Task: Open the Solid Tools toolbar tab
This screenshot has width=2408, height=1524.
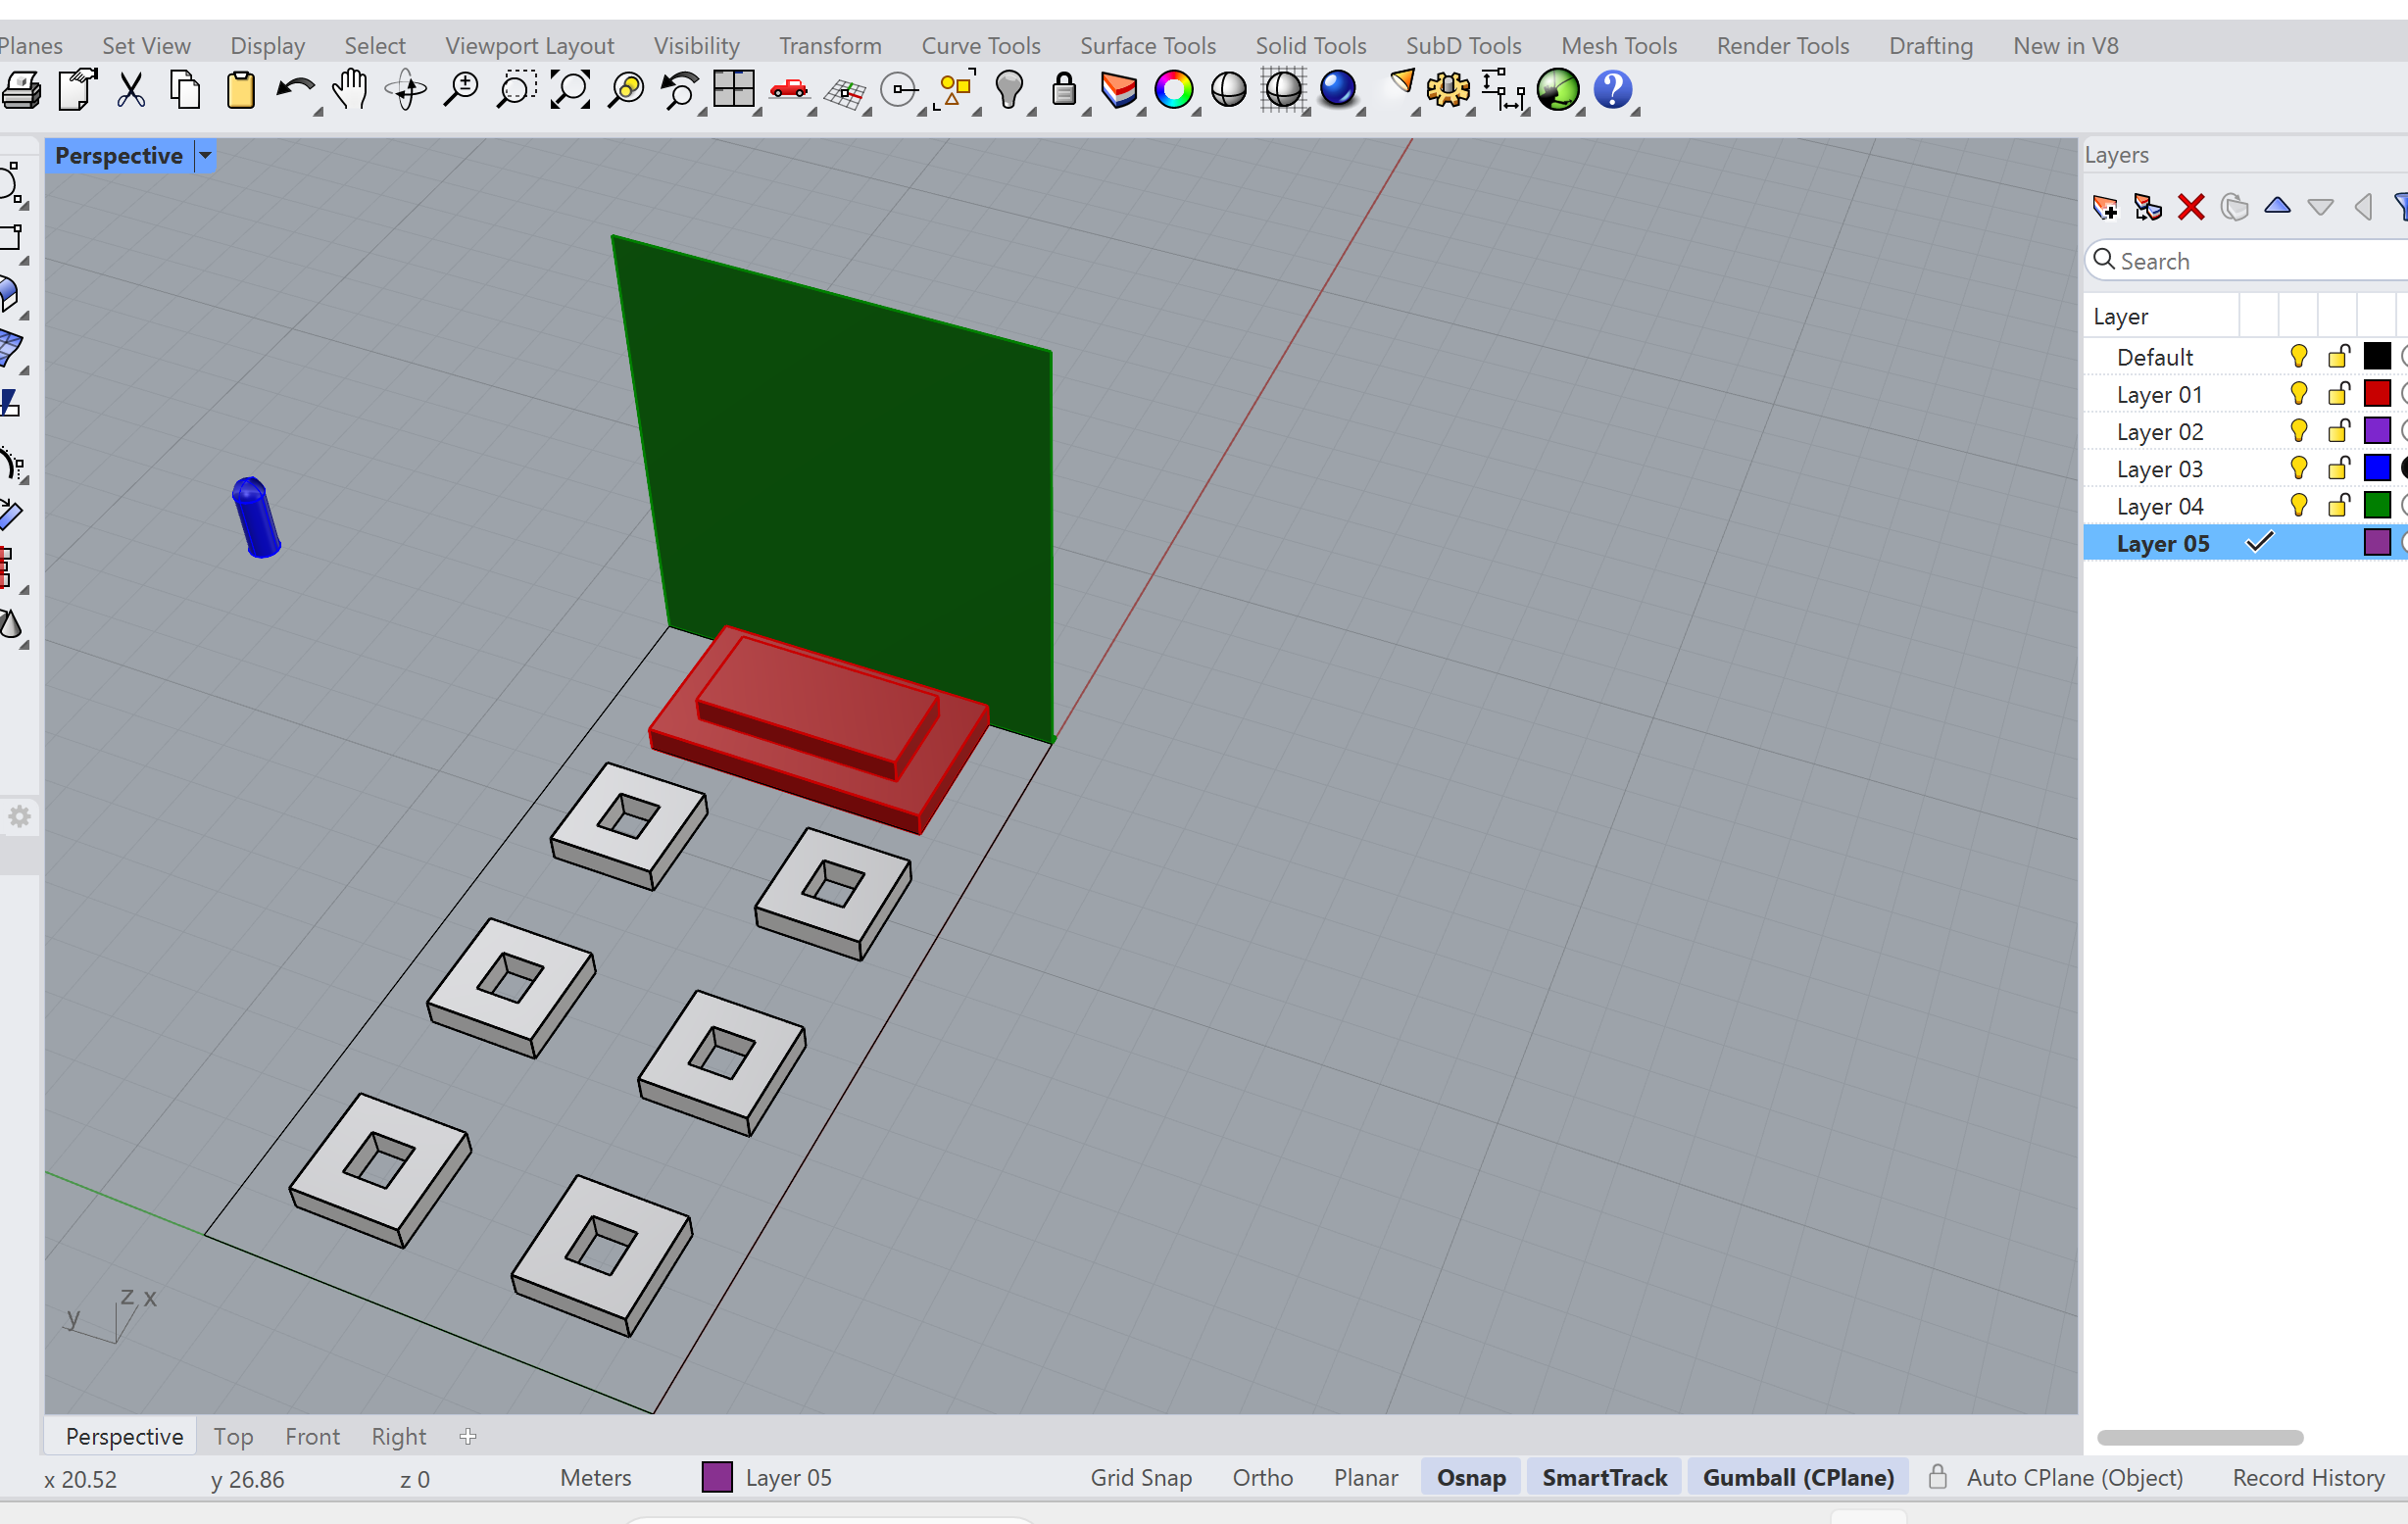Action: (x=1310, y=46)
